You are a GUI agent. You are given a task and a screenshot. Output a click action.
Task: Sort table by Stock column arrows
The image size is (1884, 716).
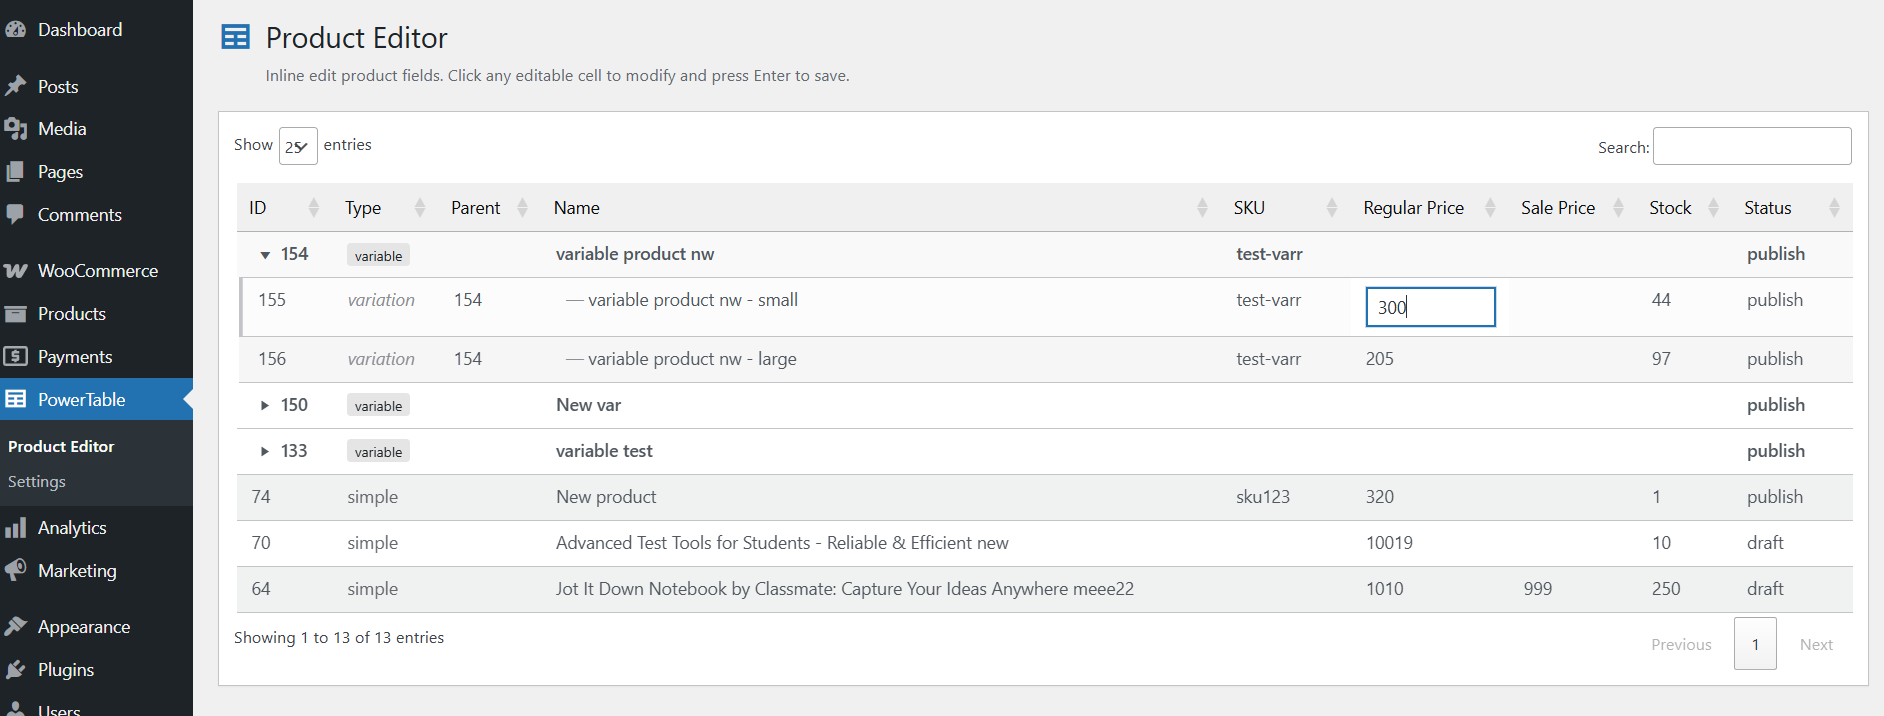[1713, 208]
